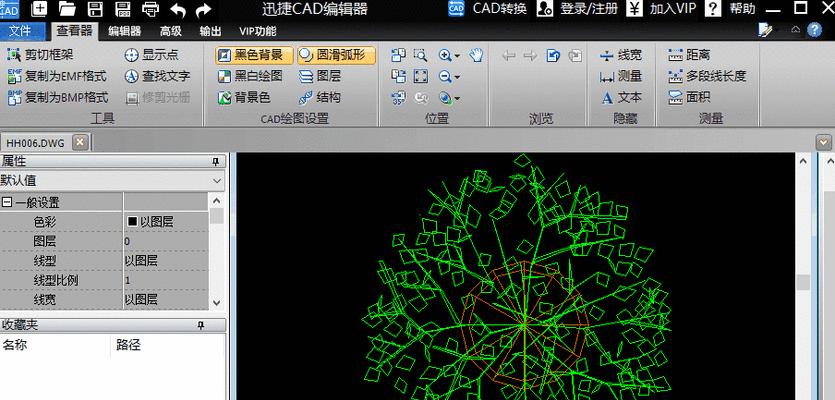835x400 pixels.
Task: Pin the 收藏夹 favorites panel
Action: coord(201,325)
